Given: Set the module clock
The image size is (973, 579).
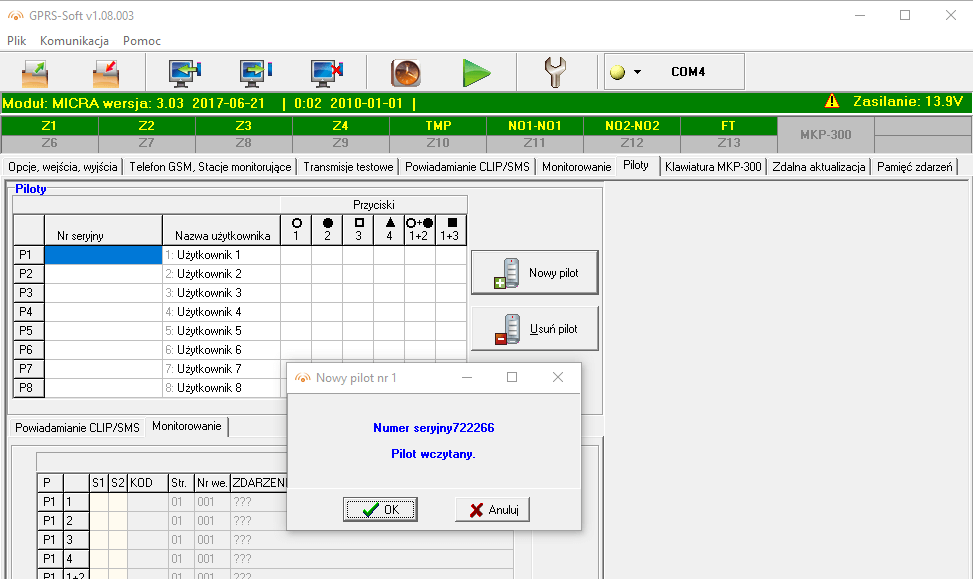Looking at the screenshot, I should (407, 72).
